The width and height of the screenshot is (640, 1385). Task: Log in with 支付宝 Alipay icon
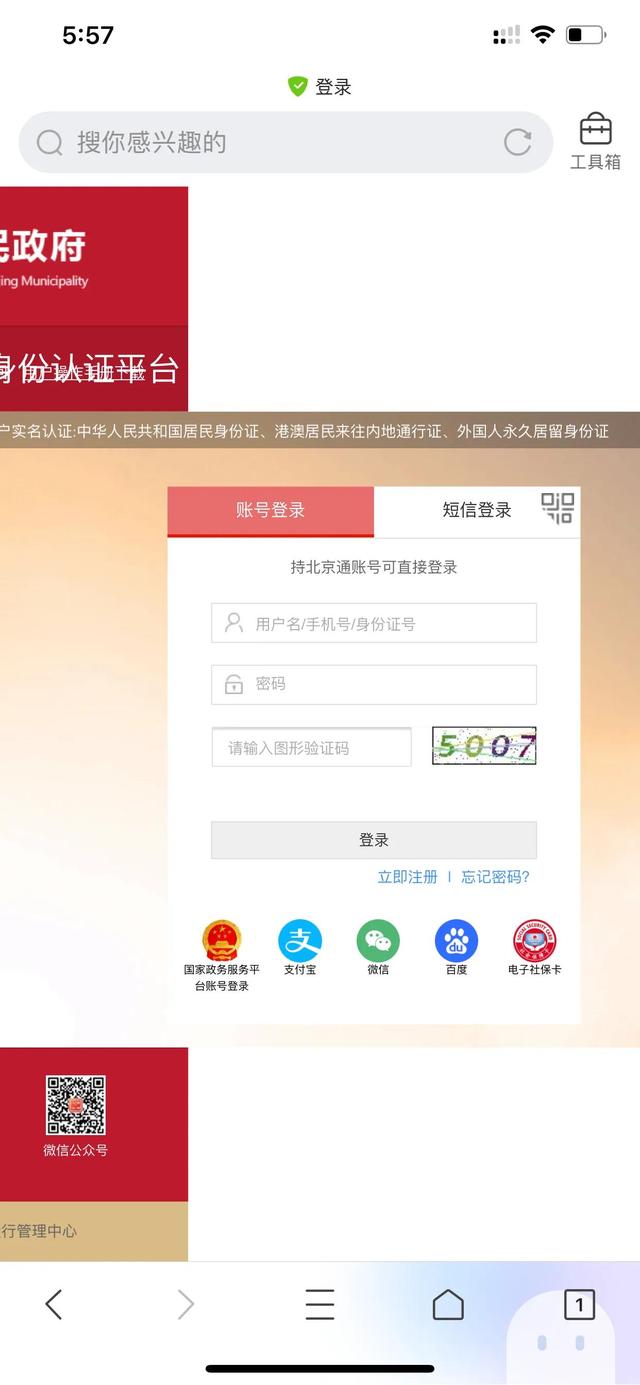coord(300,941)
